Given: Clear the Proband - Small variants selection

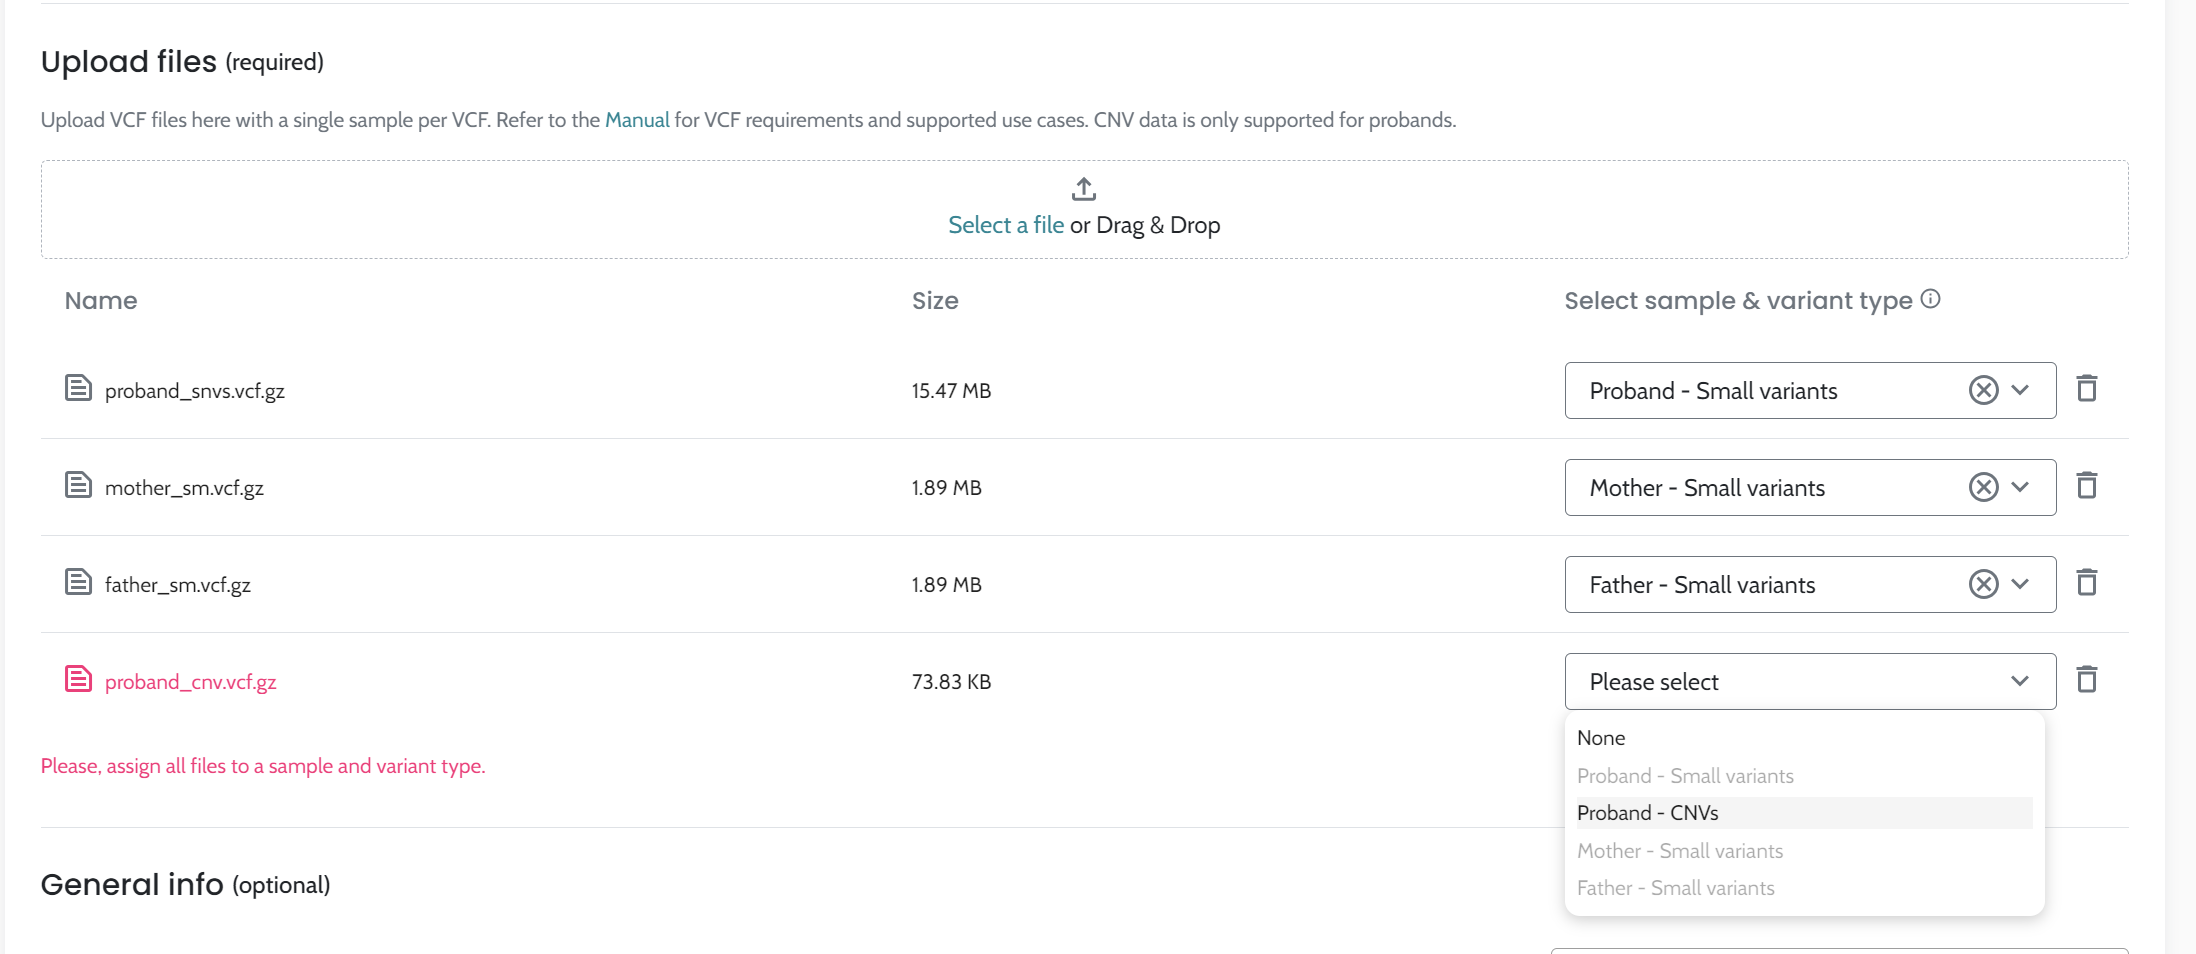Looking at the screenshot, I should [1983, 390].
